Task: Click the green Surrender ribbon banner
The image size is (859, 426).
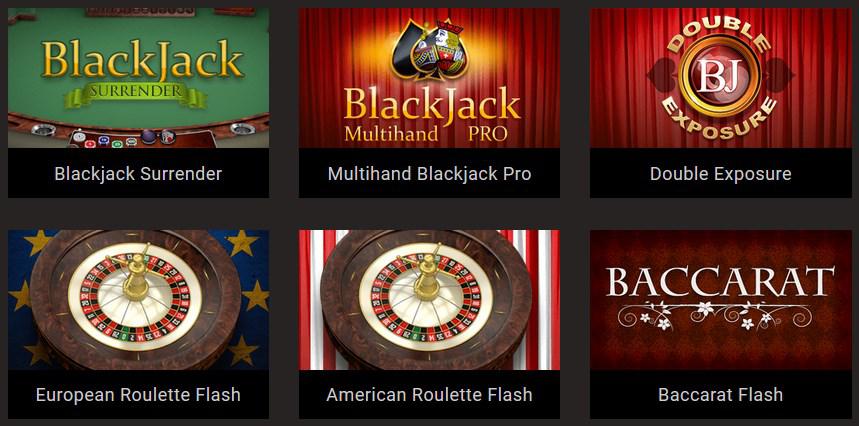Action: point(135,93)
